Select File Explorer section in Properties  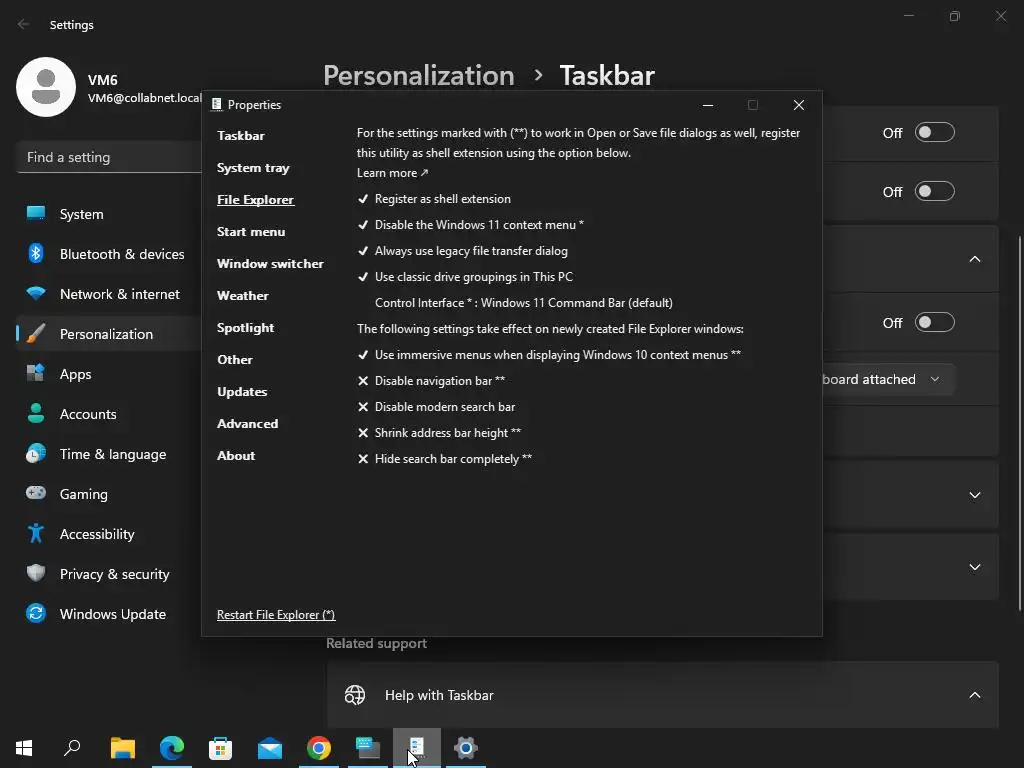click(255, 200)
